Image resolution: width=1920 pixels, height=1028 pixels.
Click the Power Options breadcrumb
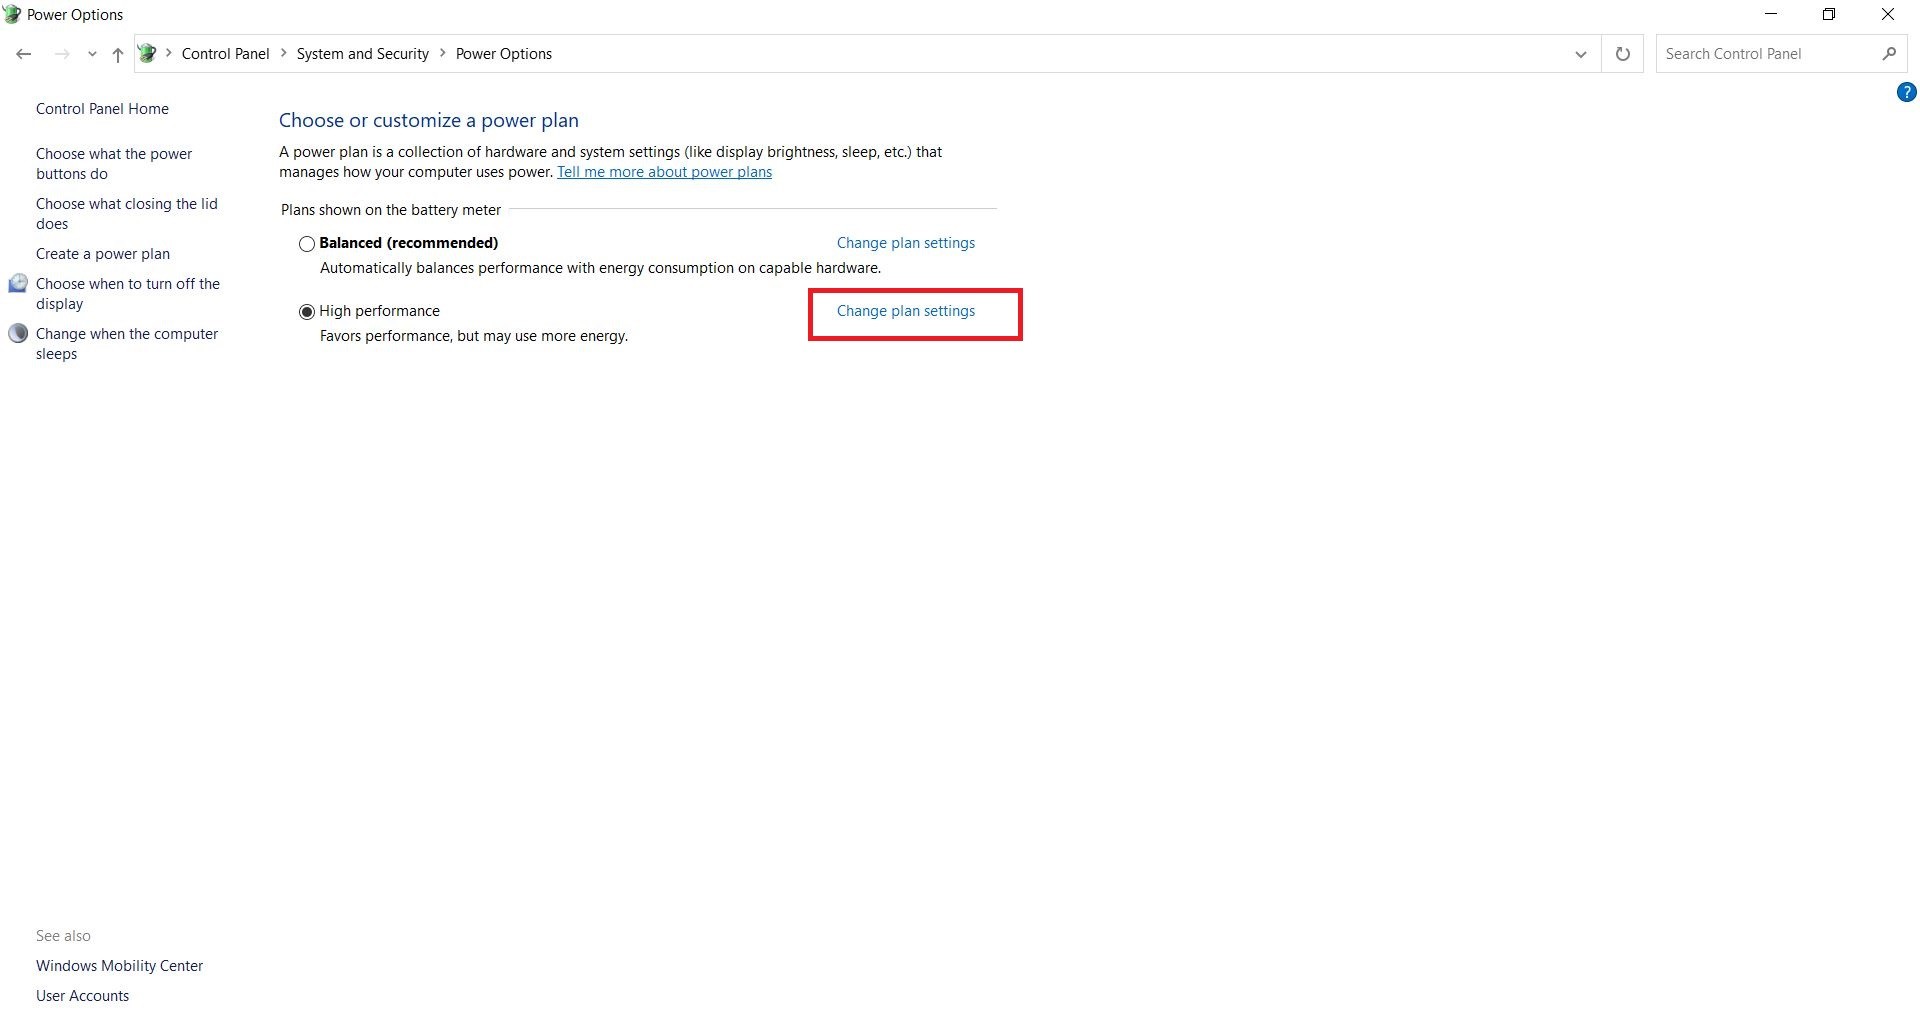[x=503, y=54]
